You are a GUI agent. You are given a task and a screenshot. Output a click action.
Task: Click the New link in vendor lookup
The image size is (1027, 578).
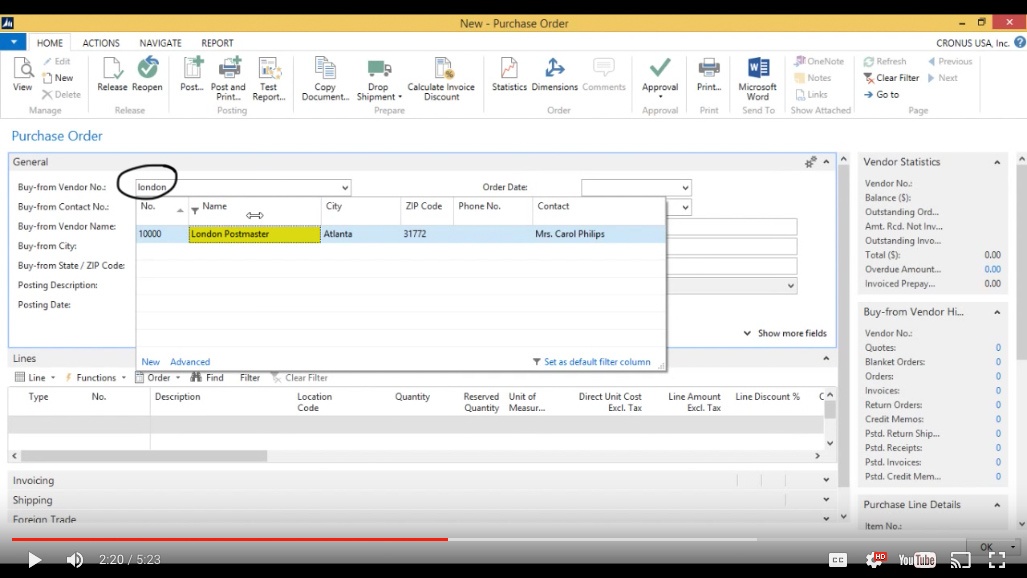pos(151,362)
